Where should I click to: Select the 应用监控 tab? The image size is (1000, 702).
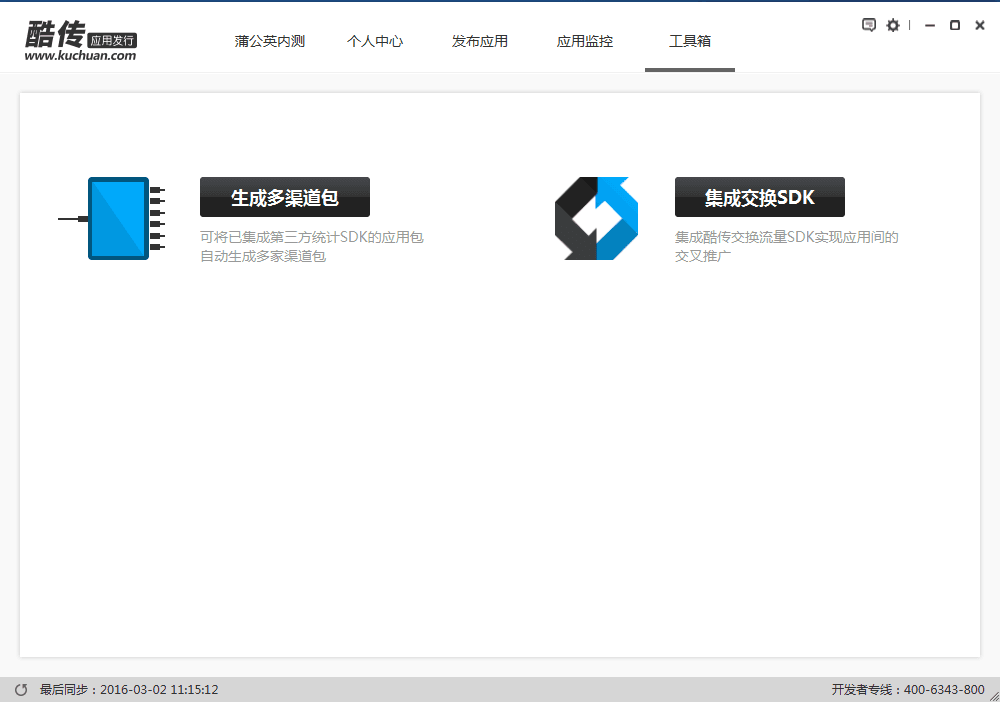(x=585, y=41)
